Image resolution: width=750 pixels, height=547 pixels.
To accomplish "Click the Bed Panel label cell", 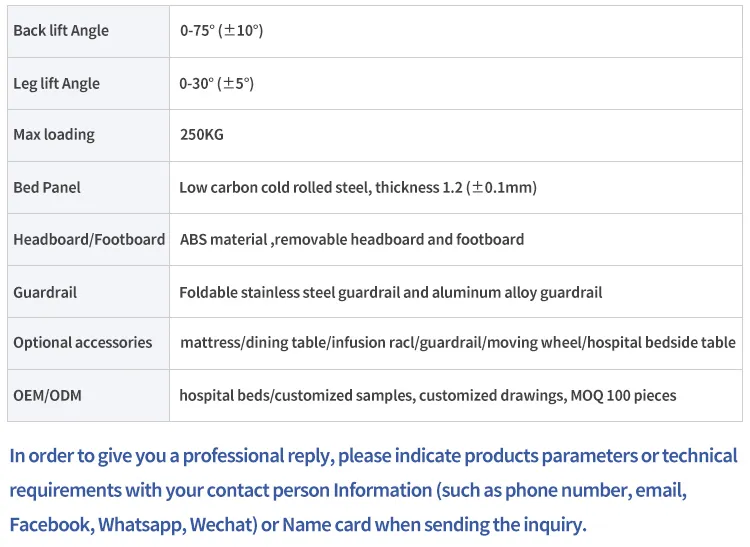I will pyautogui.click(x=88, y=187).
